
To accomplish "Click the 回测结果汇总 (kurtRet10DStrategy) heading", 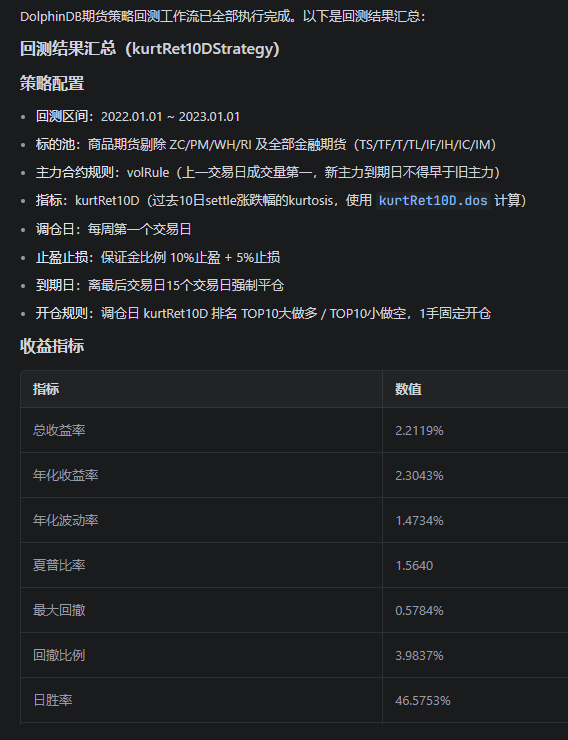I will (x=150, y=49).
